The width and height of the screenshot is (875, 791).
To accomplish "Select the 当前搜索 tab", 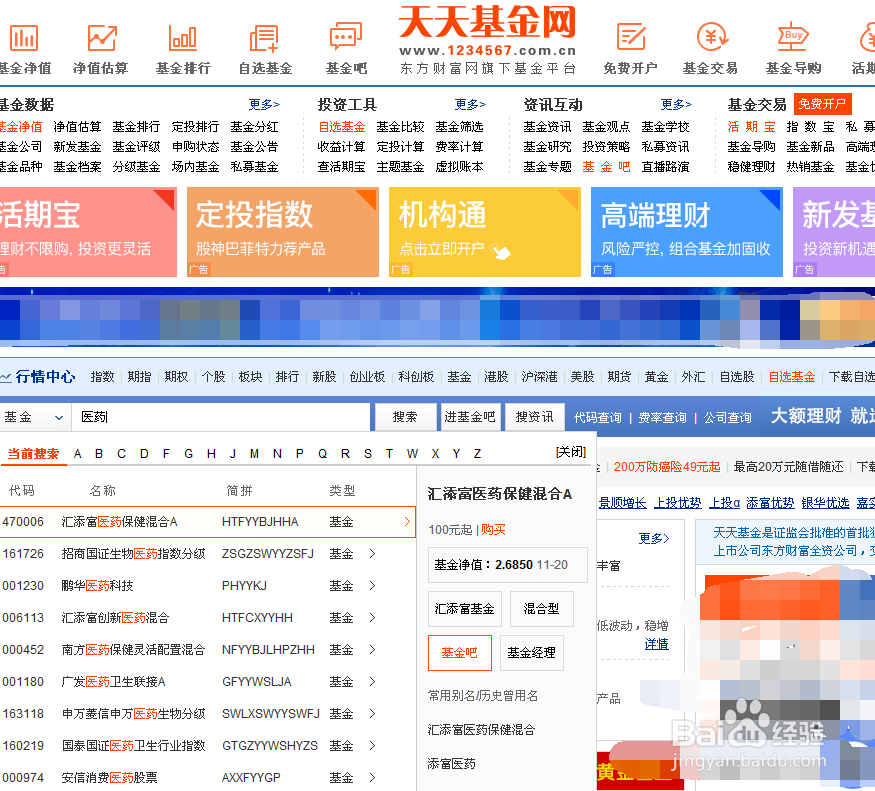I will 33,454.
